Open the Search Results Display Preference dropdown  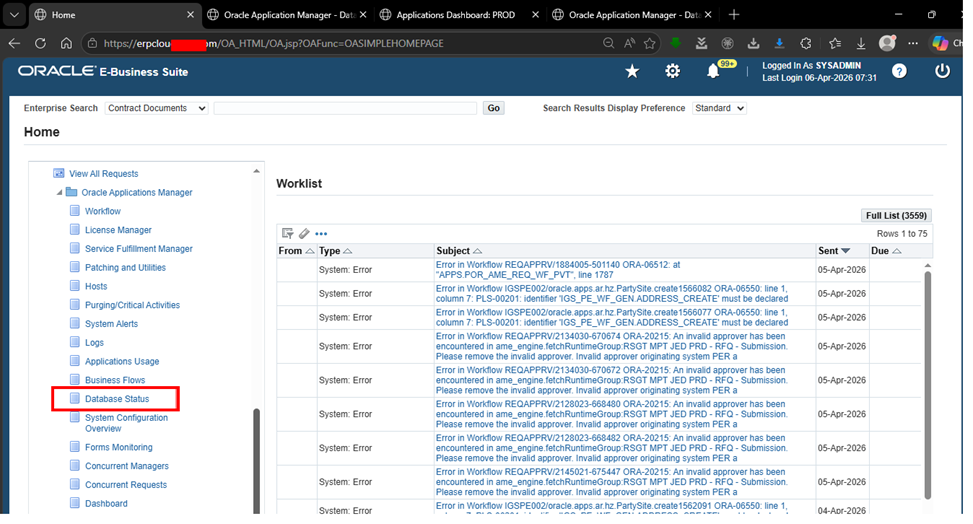pyautogui.click(x=719, y=108)
